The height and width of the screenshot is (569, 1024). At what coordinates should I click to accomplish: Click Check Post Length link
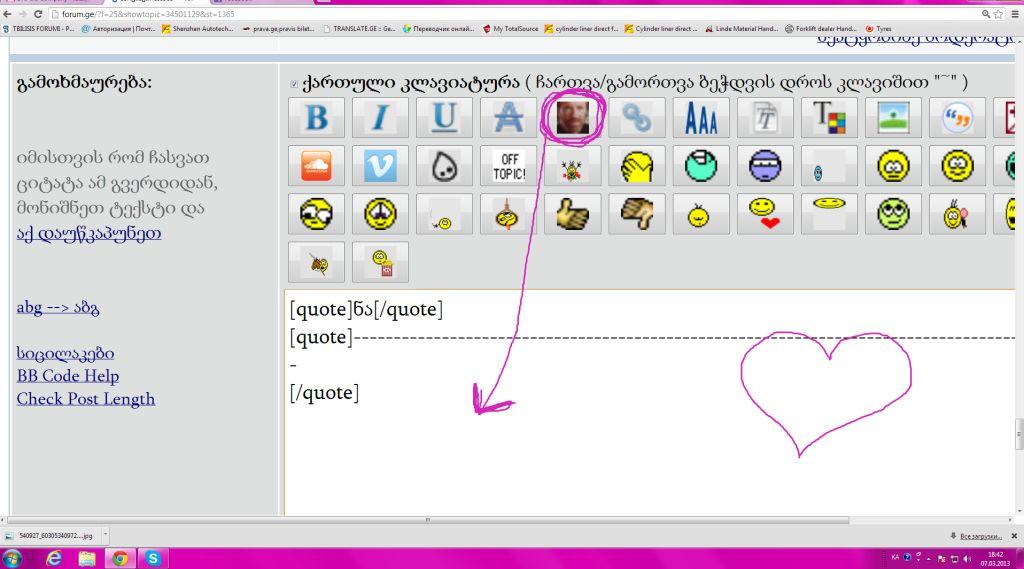coord(86,399)
